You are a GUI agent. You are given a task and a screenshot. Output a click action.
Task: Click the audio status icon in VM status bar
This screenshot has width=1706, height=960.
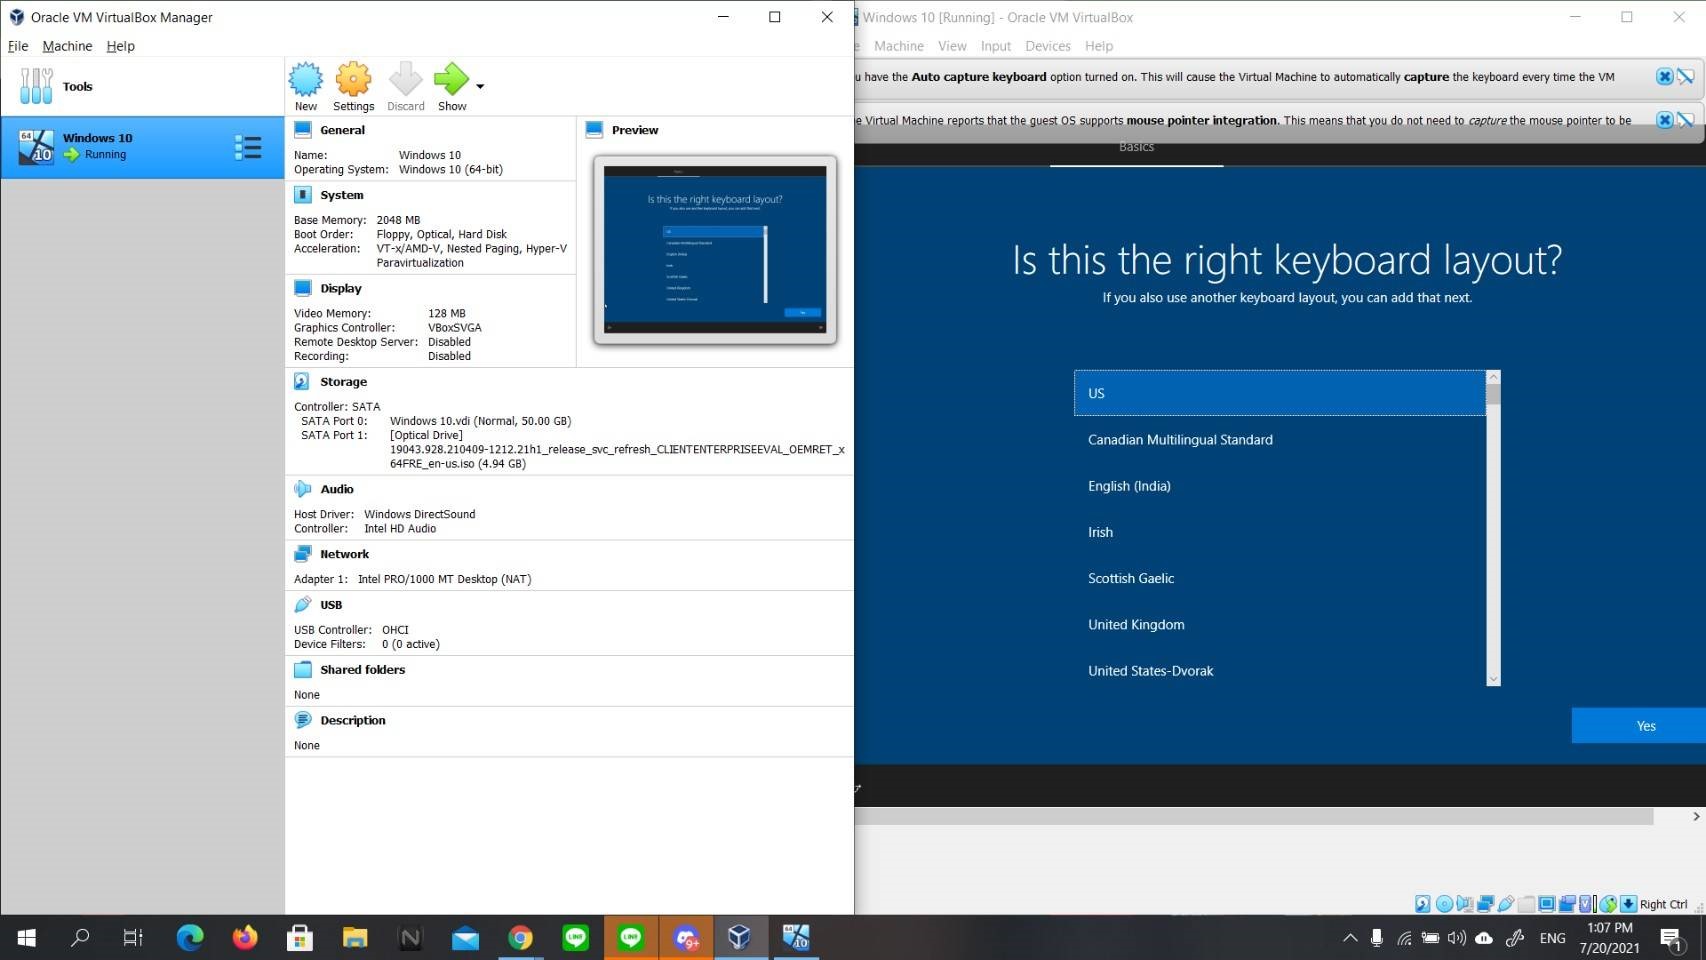(1465, 904)
